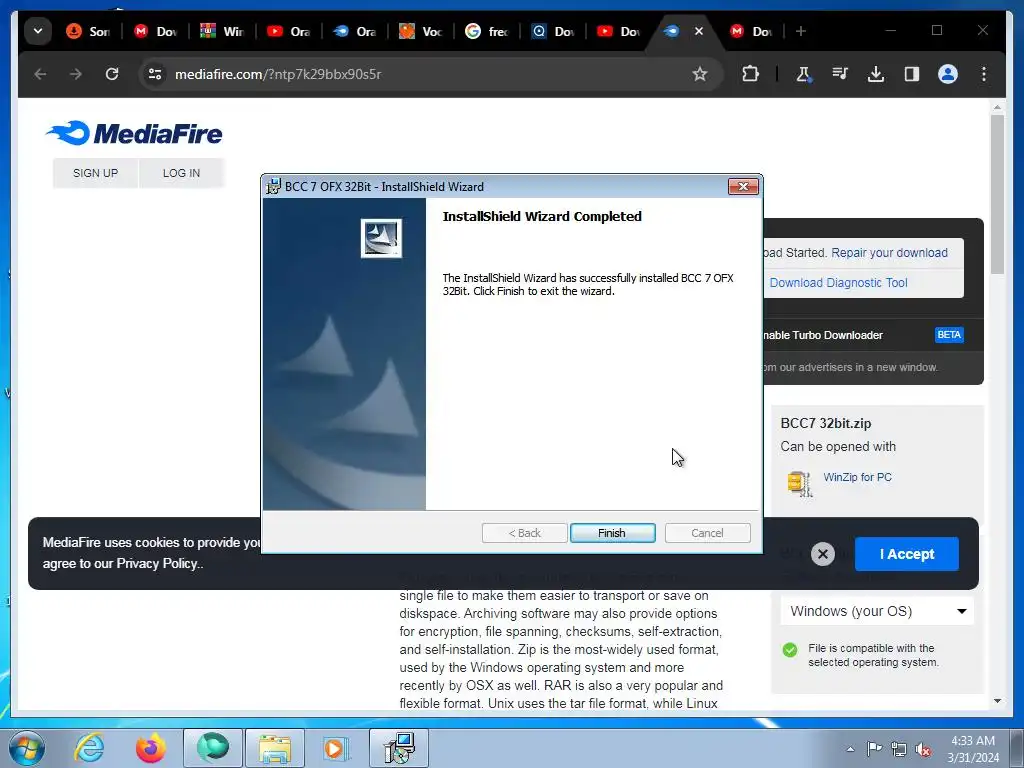Click 'I Accept' on cookie banner
Screen dimensions: 1024x768
(x=906, y=554)
